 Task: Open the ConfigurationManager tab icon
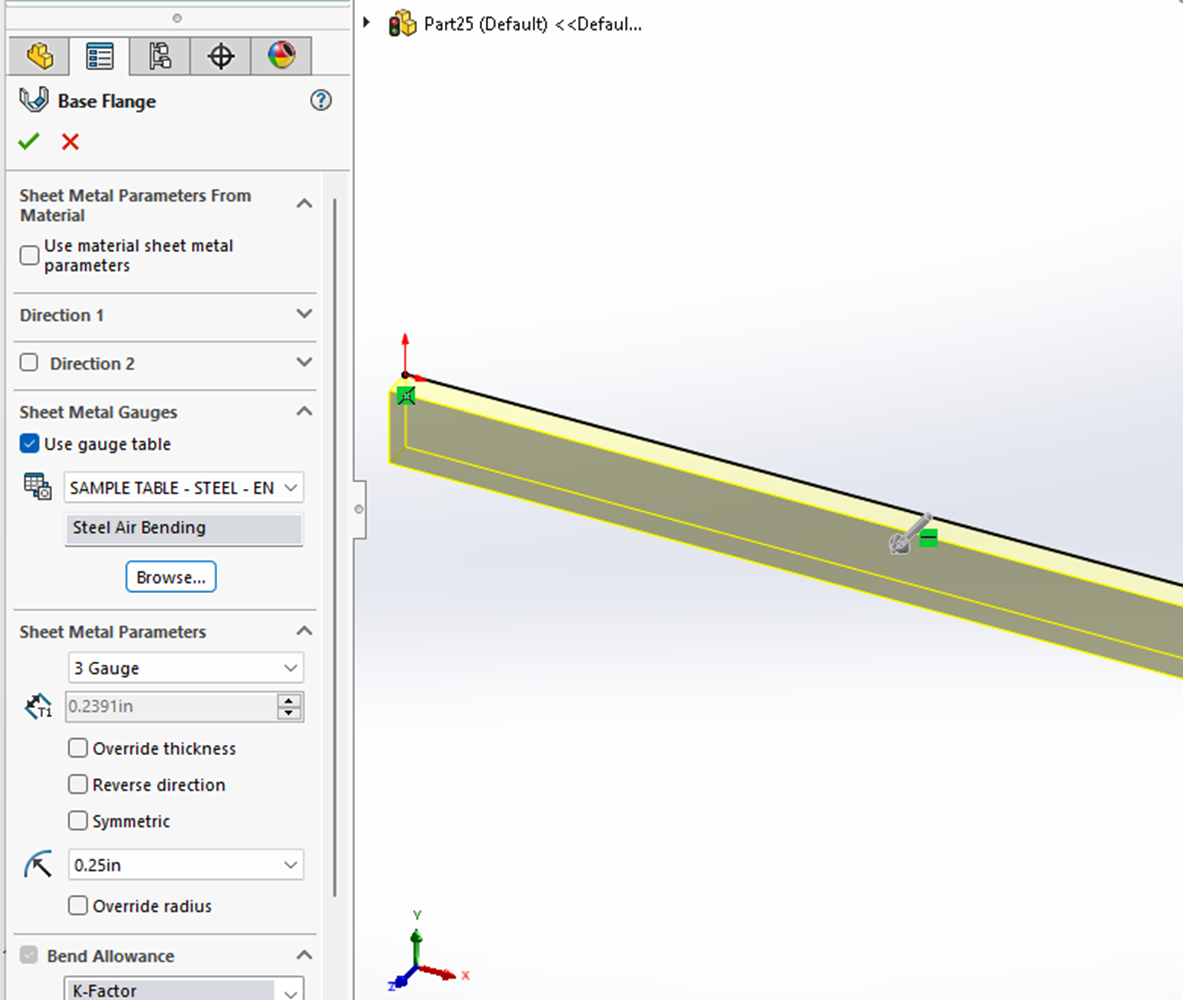point(158,56)
